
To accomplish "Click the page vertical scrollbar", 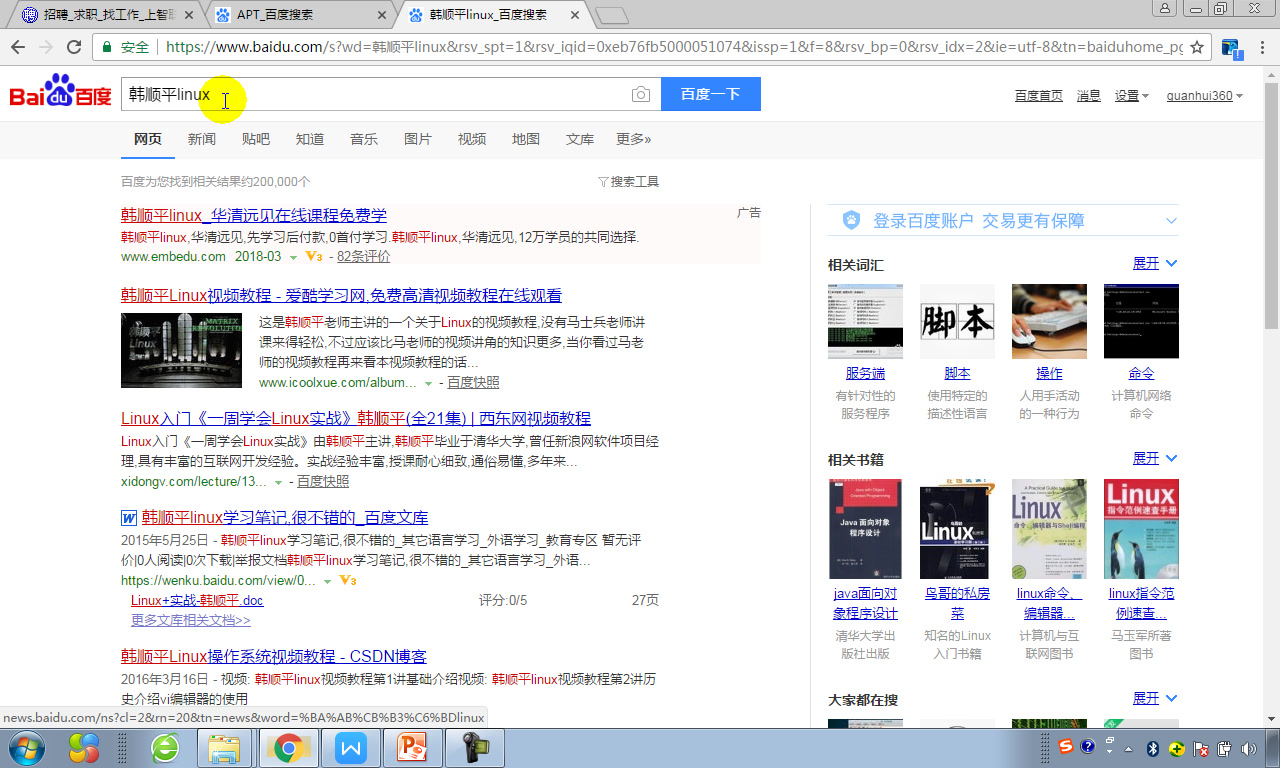I will click(1271, 395).
